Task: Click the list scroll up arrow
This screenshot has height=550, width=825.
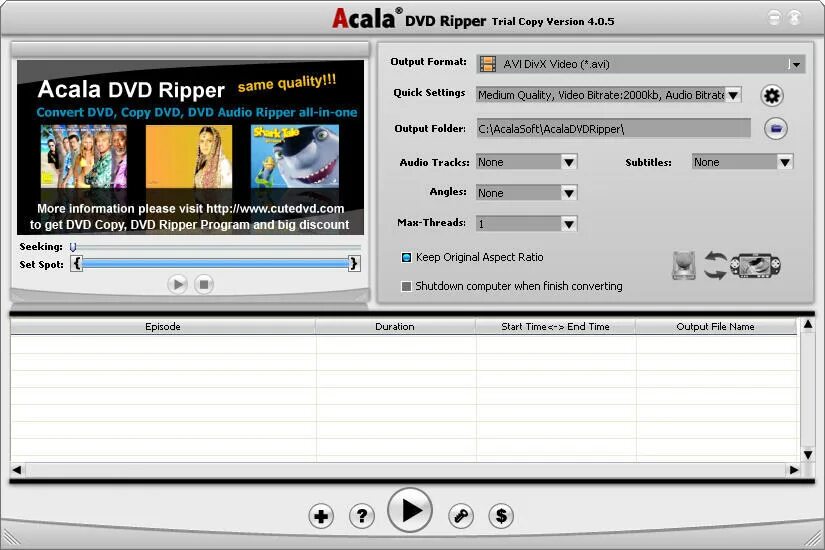Action: point(808,325)
